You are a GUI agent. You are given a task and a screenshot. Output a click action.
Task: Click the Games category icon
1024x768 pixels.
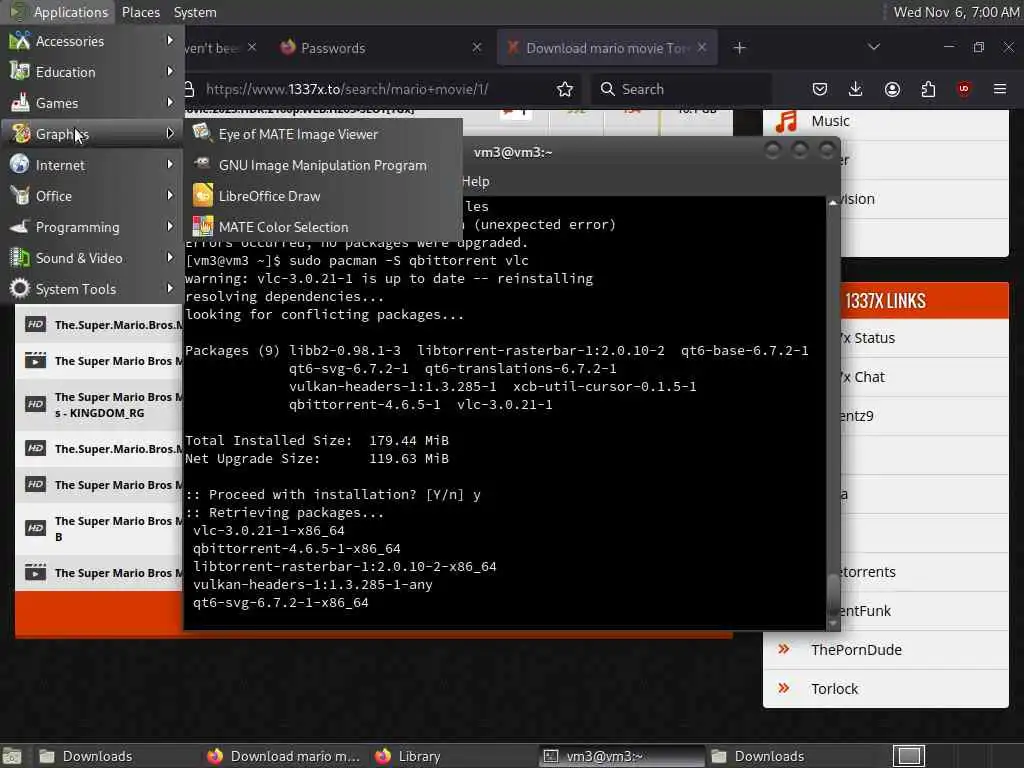click(20, 103)
